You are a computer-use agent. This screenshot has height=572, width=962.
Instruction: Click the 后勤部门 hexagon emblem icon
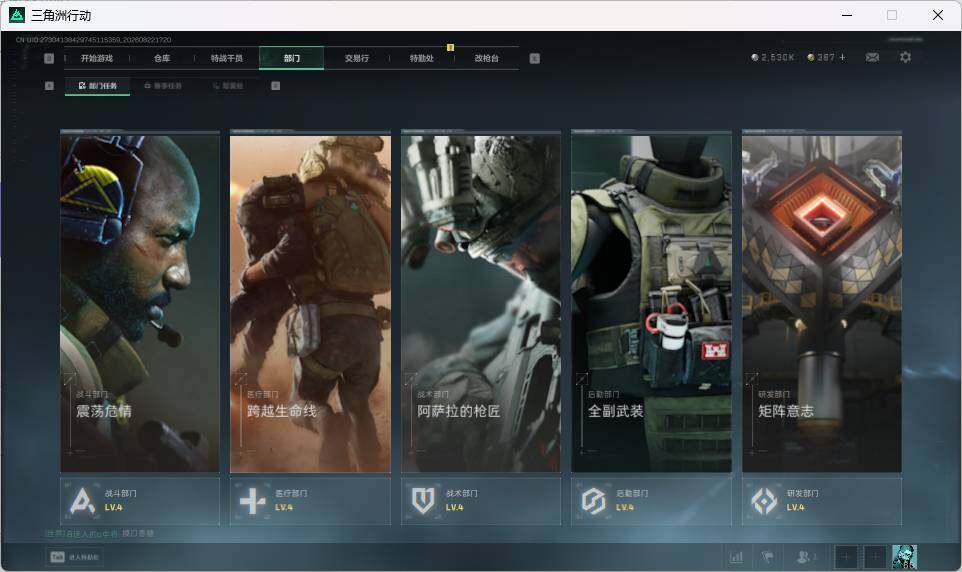point(593,501)
